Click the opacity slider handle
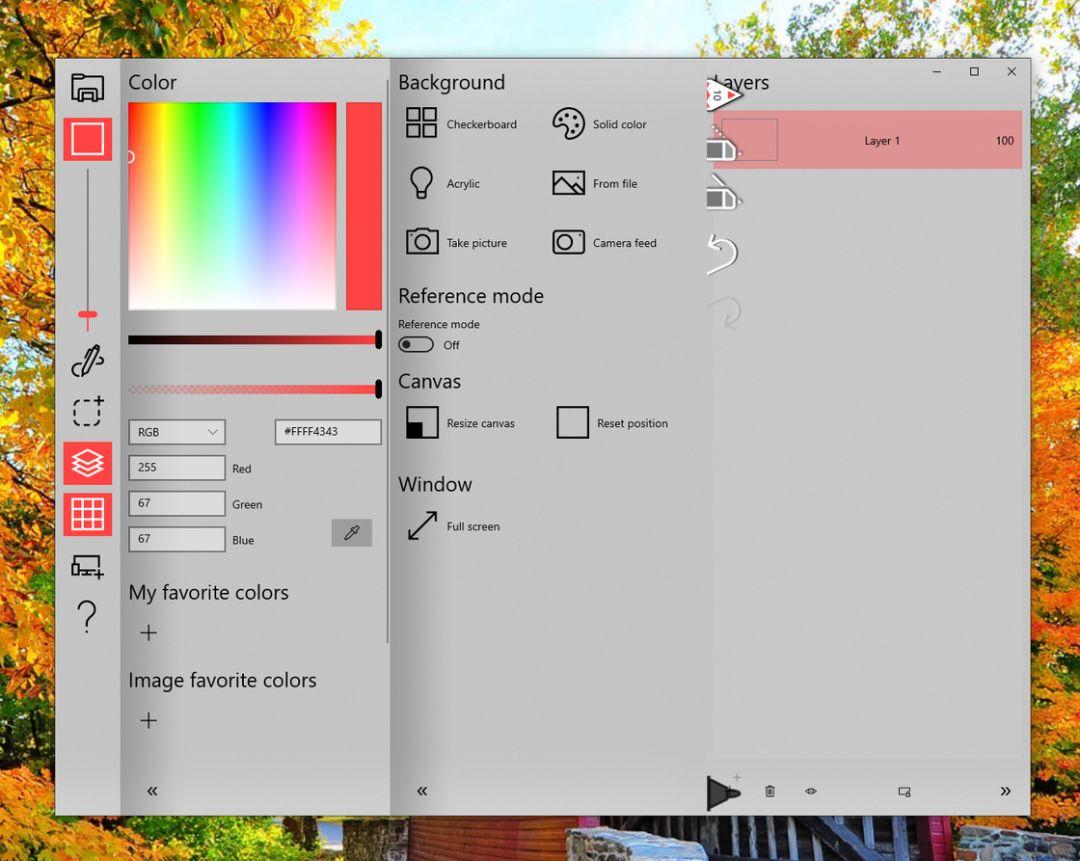Screen dimensions: 1080x861 click(x=378, y=389)
